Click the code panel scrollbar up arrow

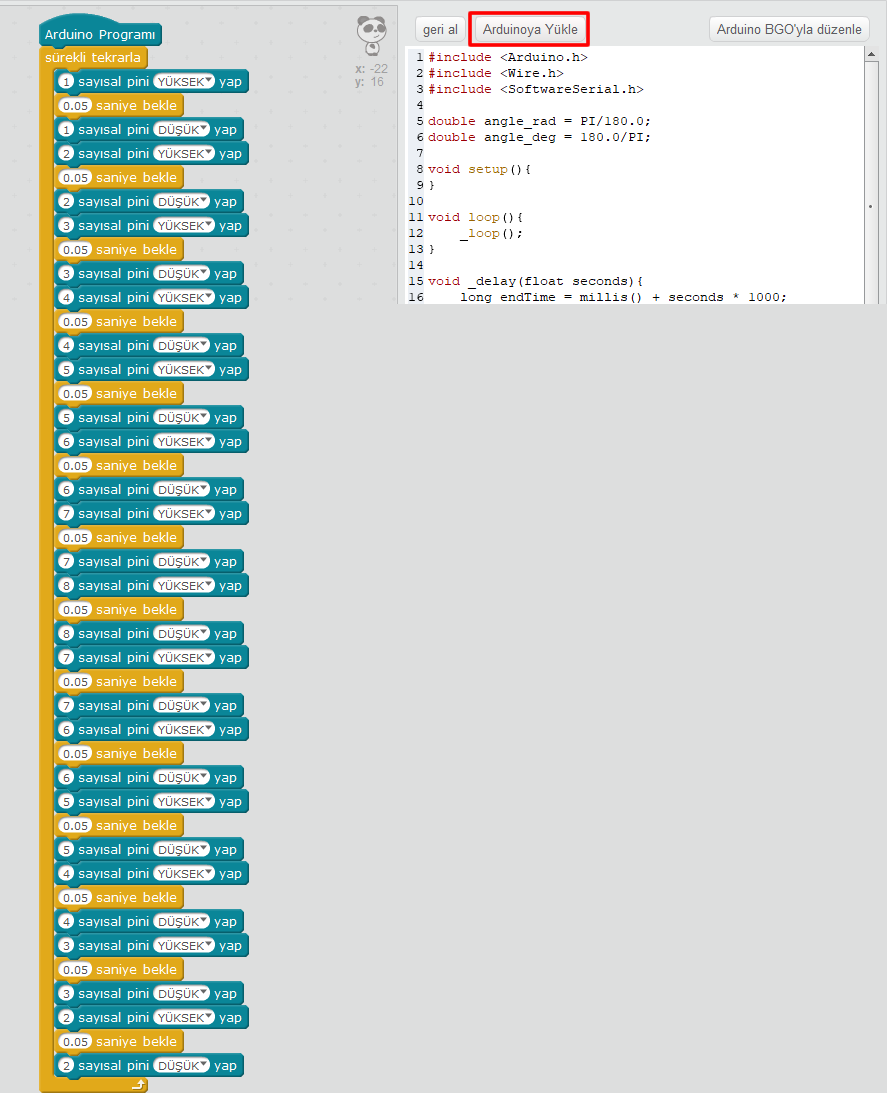(x=871, y=54)
